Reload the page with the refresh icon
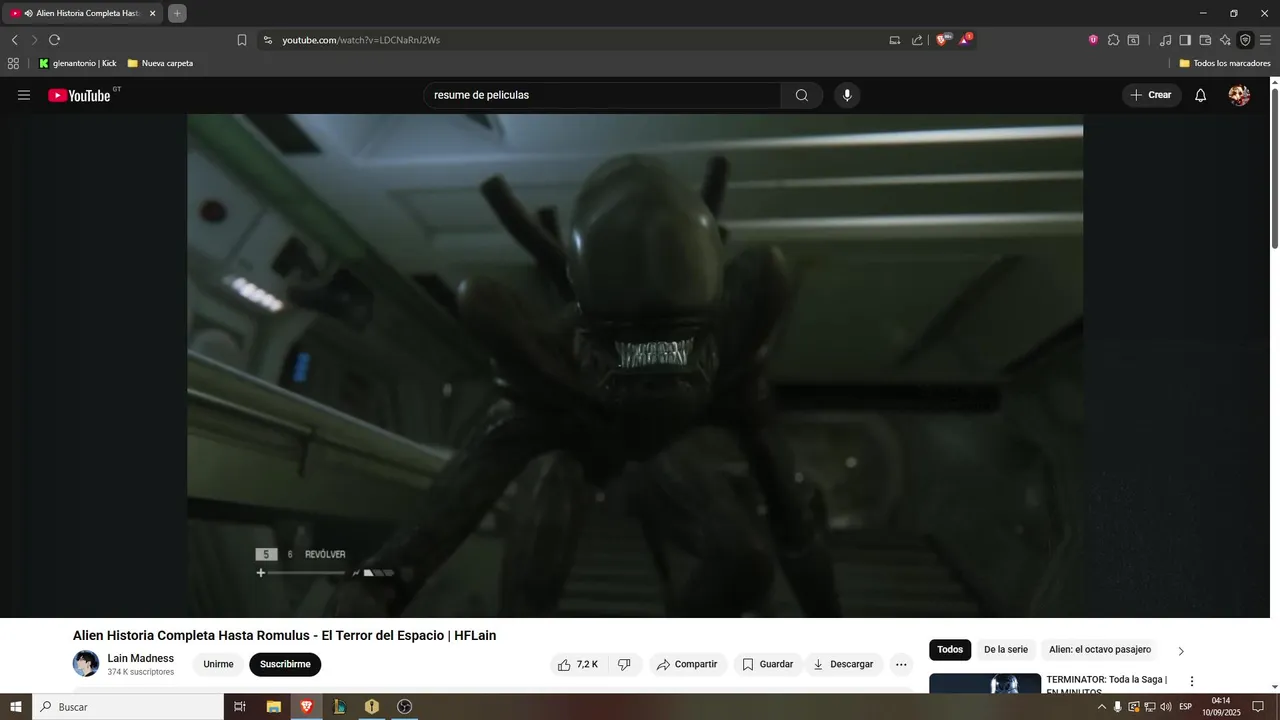Screen dimensions: 1280x720 (x=54, y=40)
